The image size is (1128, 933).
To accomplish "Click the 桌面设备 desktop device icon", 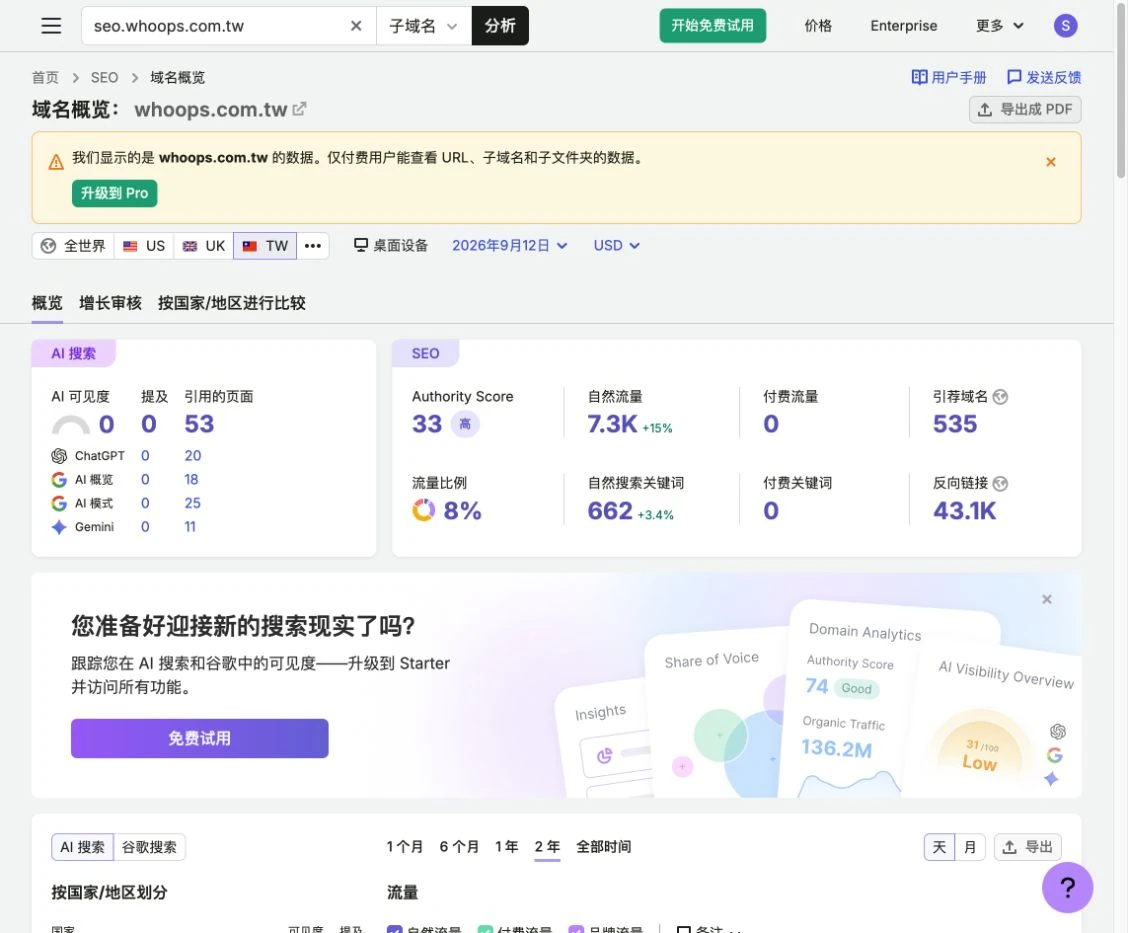I will (x=361, y=245).
